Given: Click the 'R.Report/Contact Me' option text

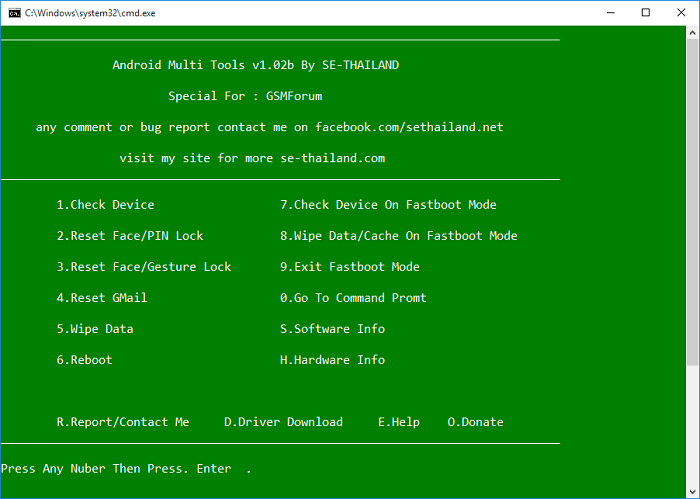Looking at the screenshot, I should click(123, 422).
